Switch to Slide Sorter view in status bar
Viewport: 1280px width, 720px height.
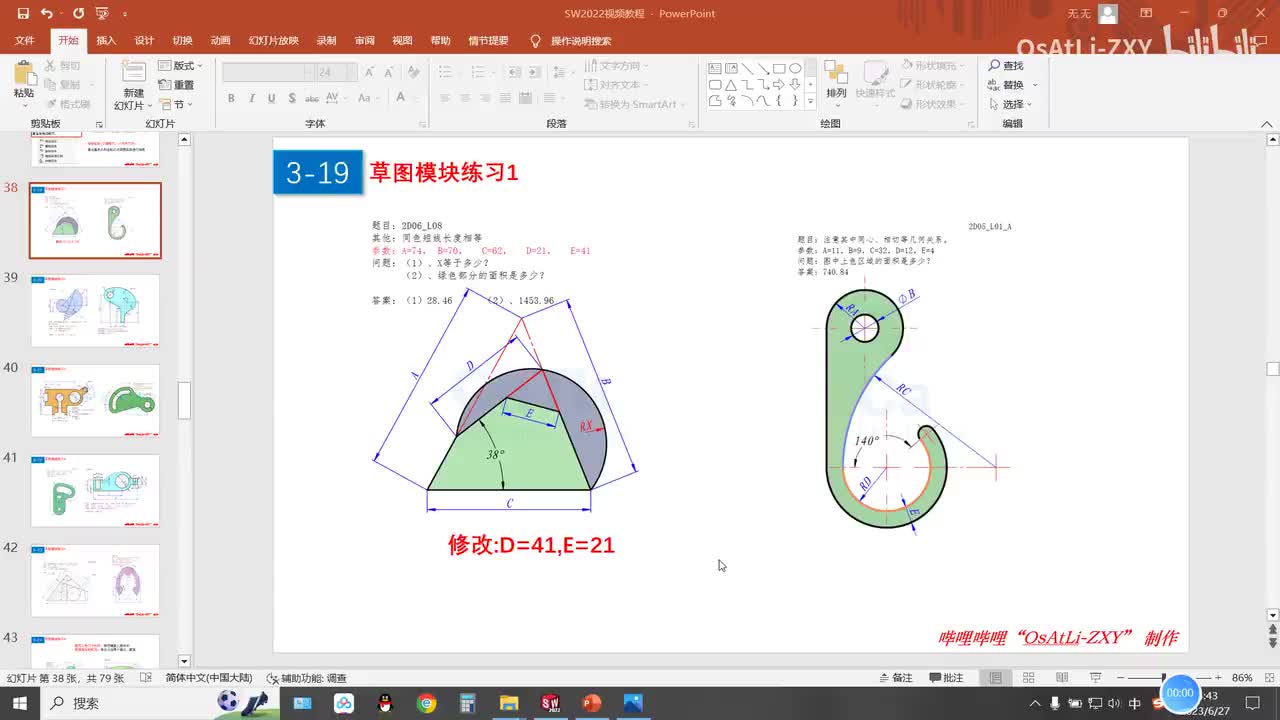pos(1028,678)
